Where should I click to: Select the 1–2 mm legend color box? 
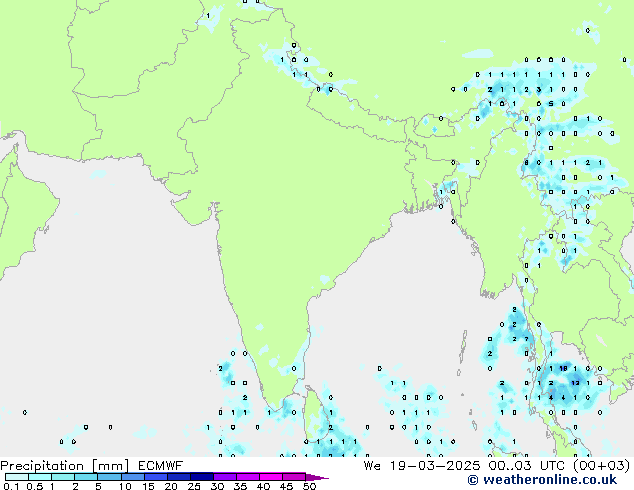click(63, 477)
